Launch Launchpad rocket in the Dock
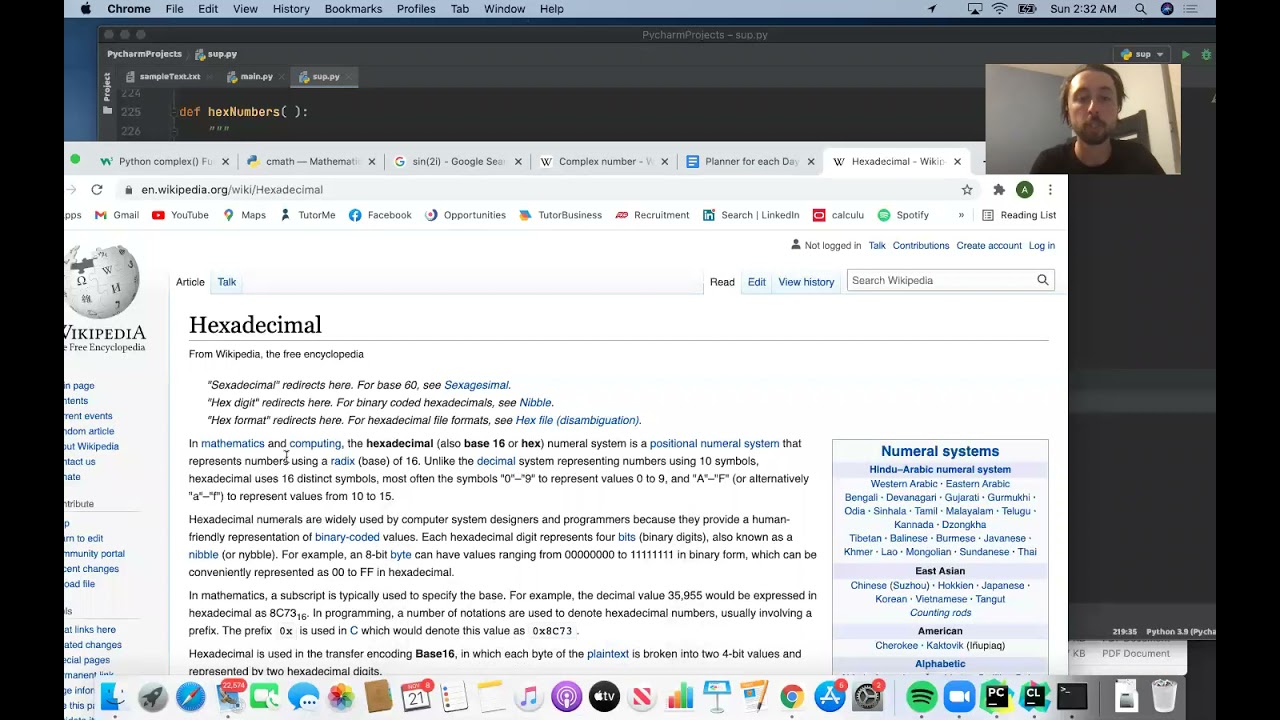Viewport: 1280px width, 720px height. (x=153, y=696)
